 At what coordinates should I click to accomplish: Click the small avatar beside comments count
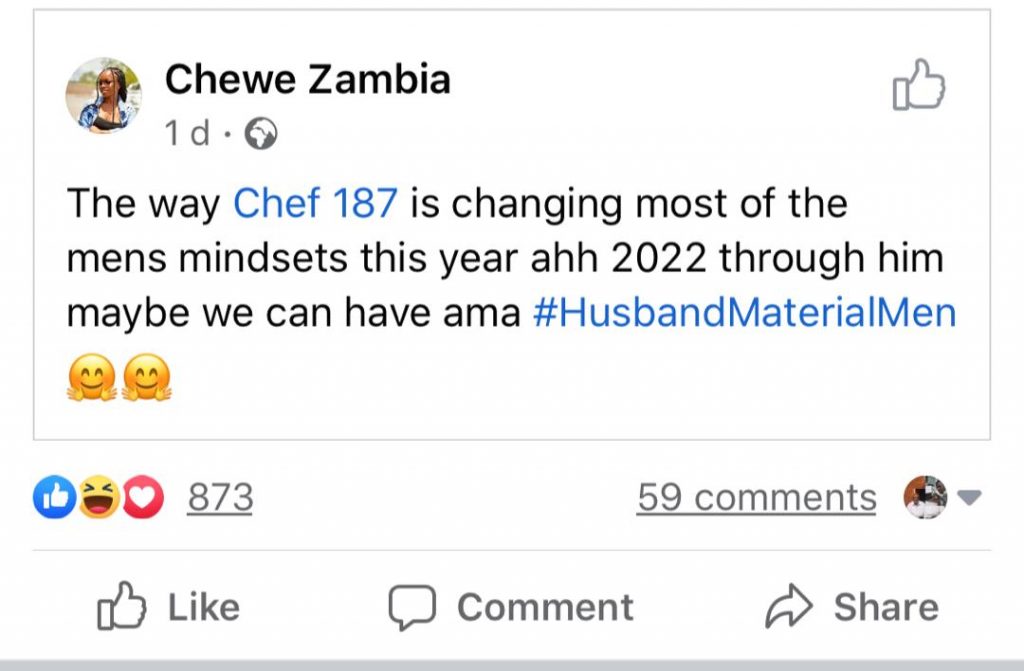[925, 497]
